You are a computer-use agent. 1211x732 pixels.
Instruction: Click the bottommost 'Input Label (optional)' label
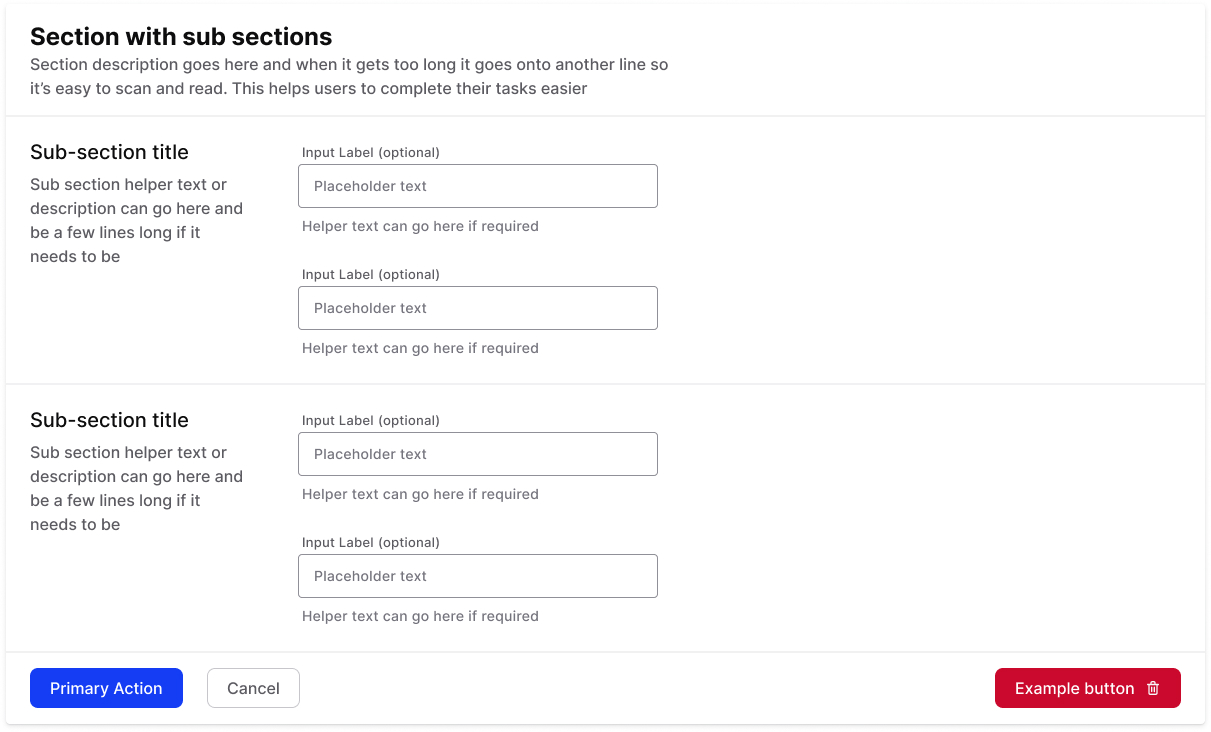pos(371,542)
